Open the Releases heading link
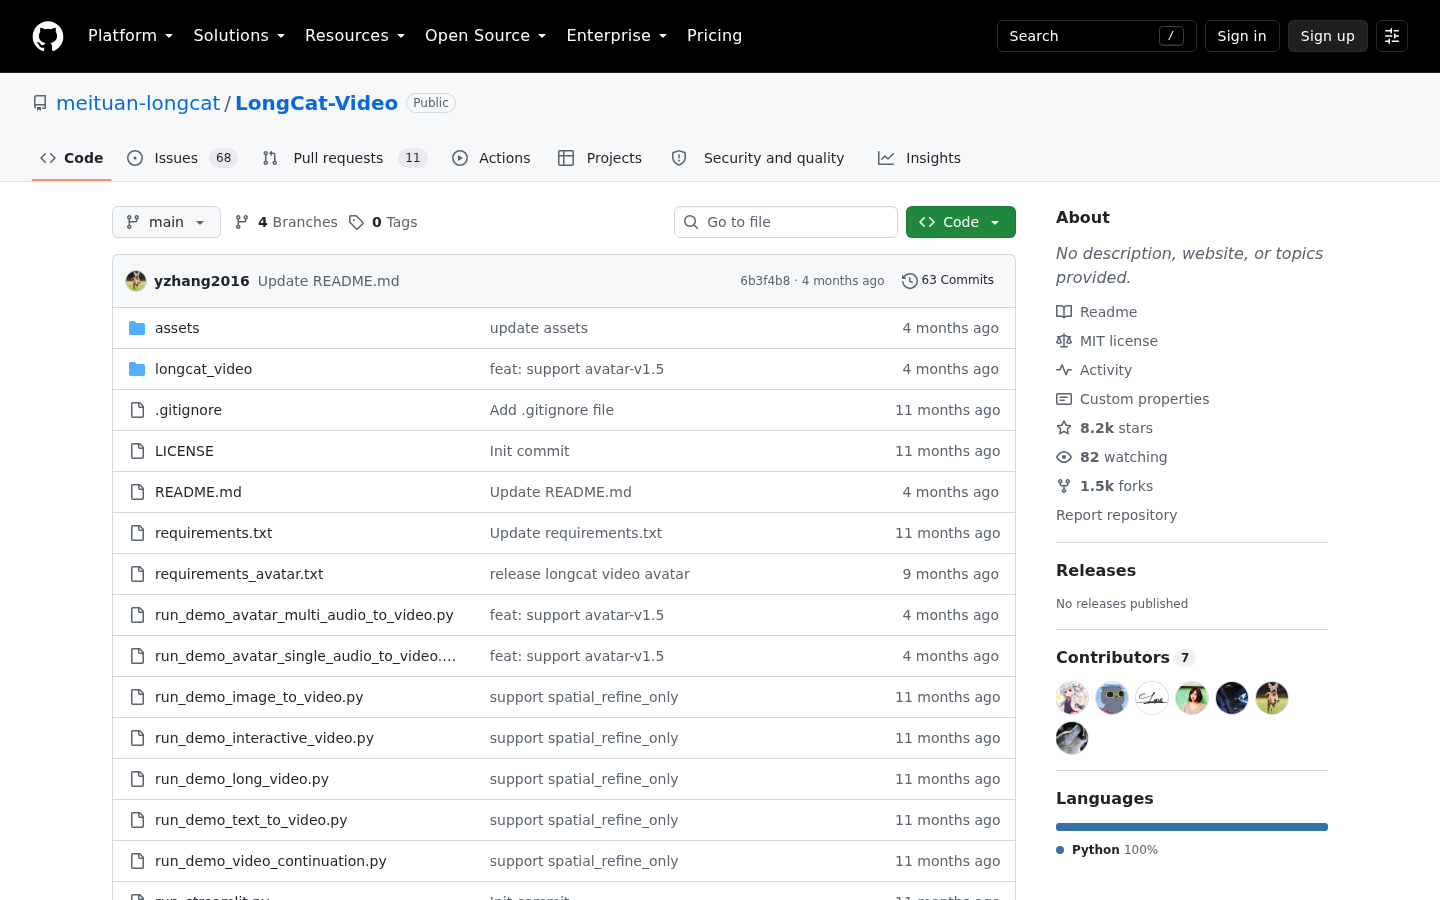 (x=1096, y=570)
